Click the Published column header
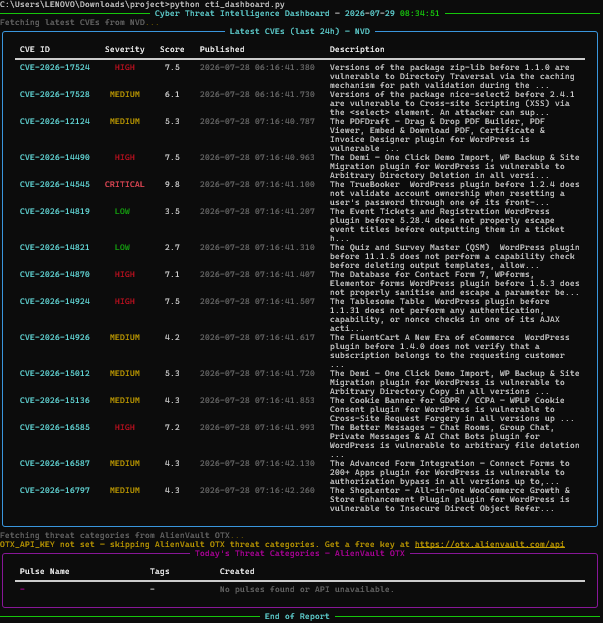603x623 pixels. 222,49
